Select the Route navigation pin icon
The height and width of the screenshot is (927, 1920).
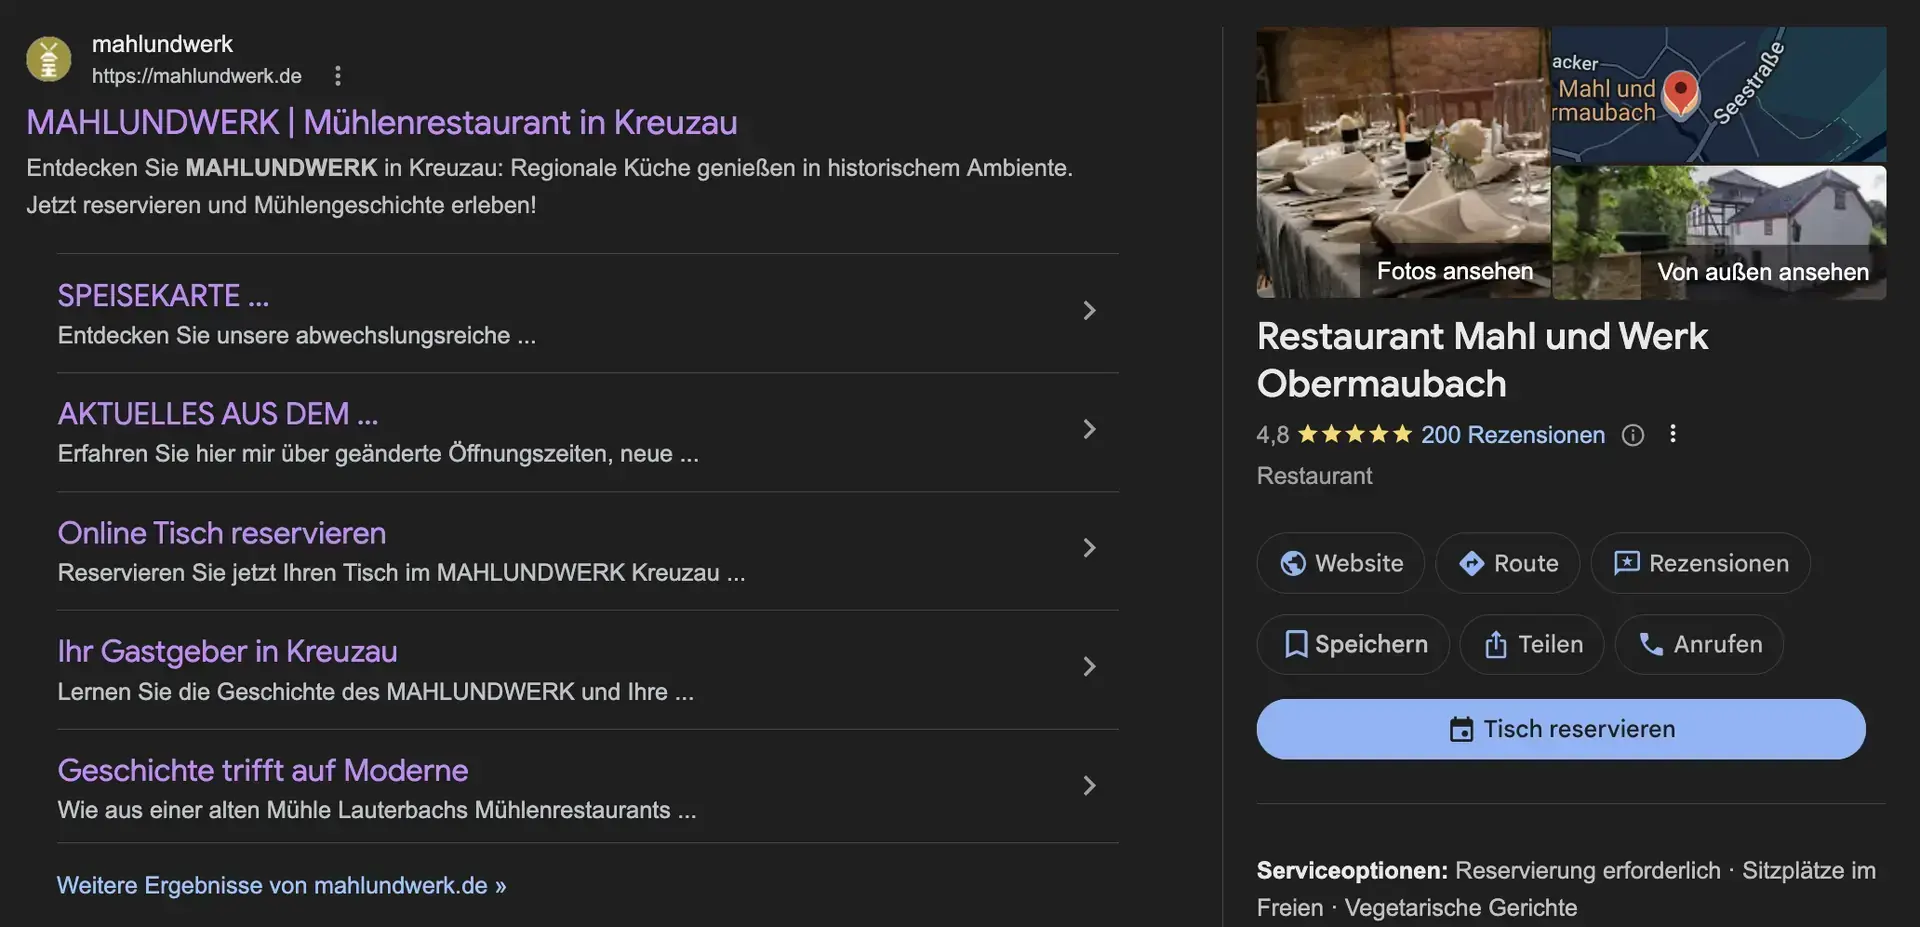(1469, 563)
